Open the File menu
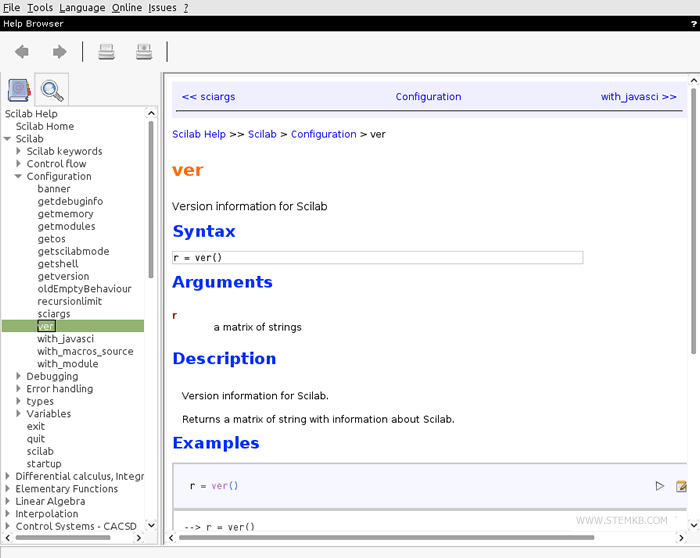The height and width of the screenshot is (558, 700). 11,8
